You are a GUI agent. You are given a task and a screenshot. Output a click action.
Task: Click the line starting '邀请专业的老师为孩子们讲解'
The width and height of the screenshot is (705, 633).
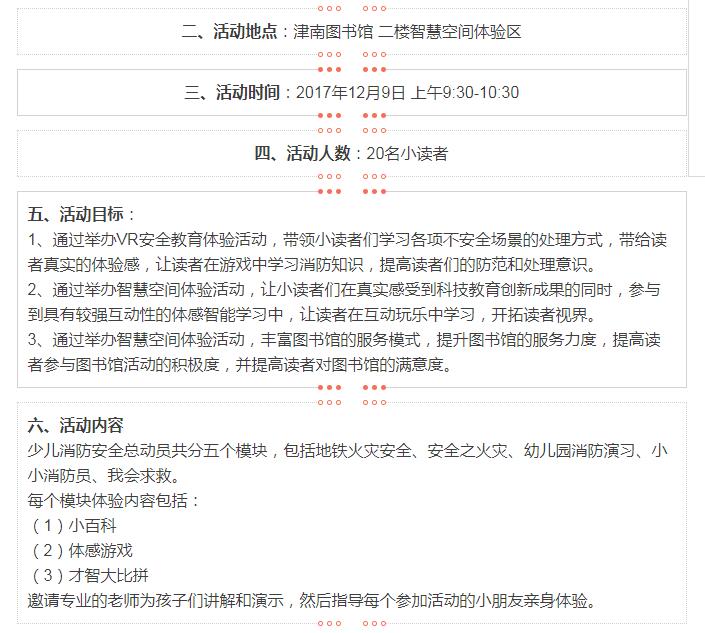[x=312, y=601]
